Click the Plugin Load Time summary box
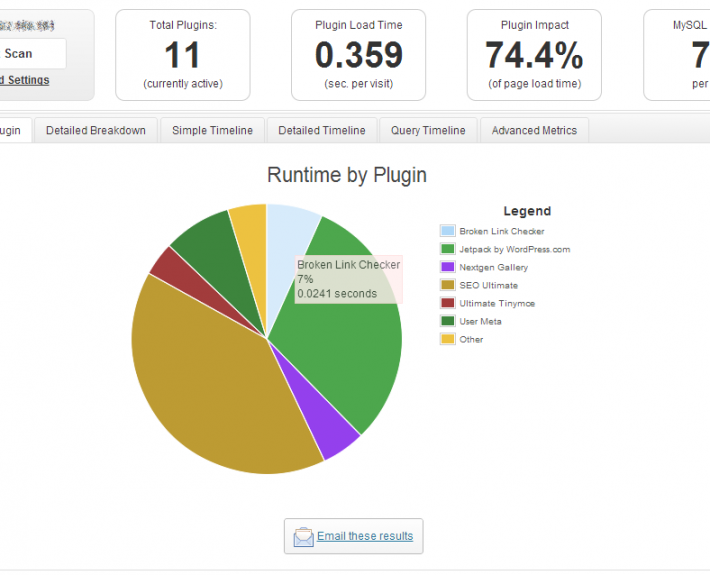This screenshot has height=575, width=710. (358, 55)
